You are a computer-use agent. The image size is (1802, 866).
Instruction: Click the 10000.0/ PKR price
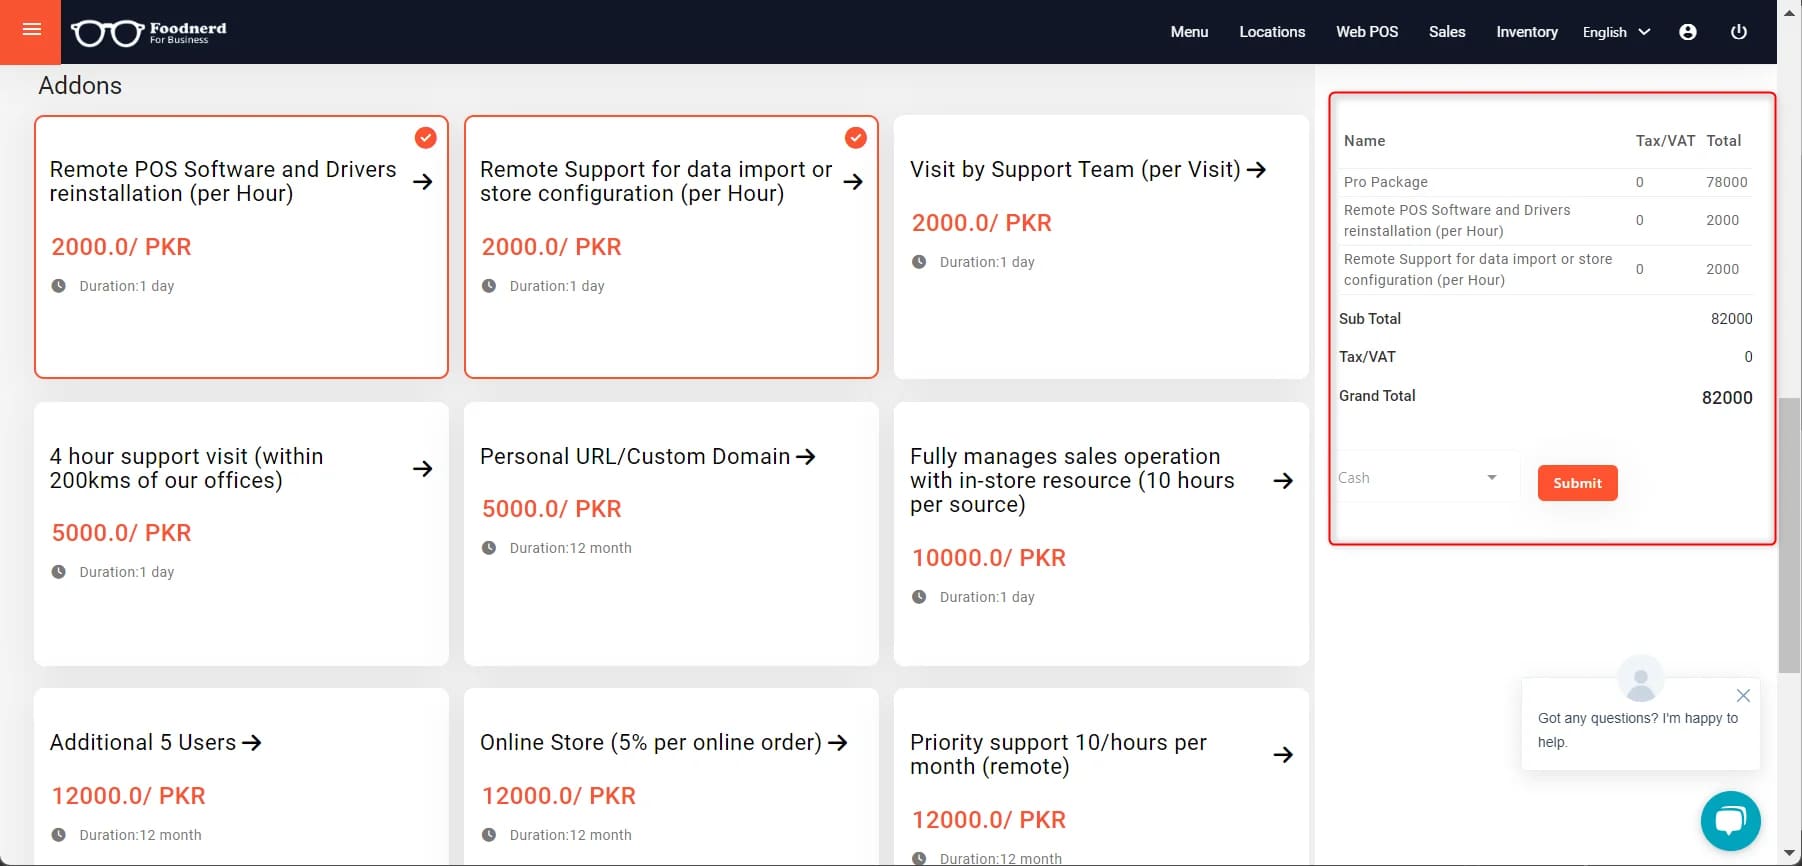point(989,558)
